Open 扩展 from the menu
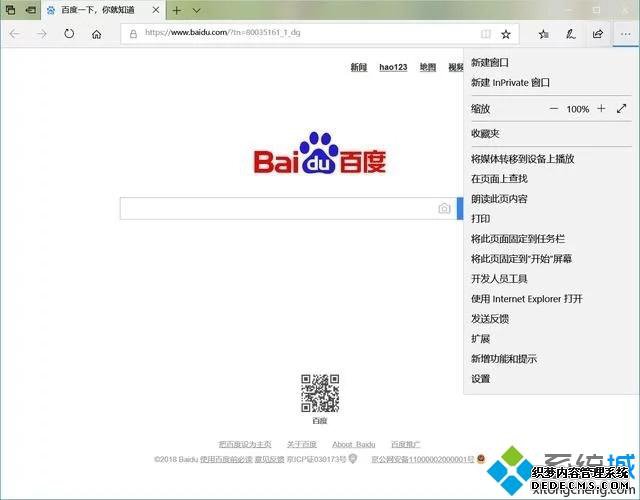 coord(480,339)
